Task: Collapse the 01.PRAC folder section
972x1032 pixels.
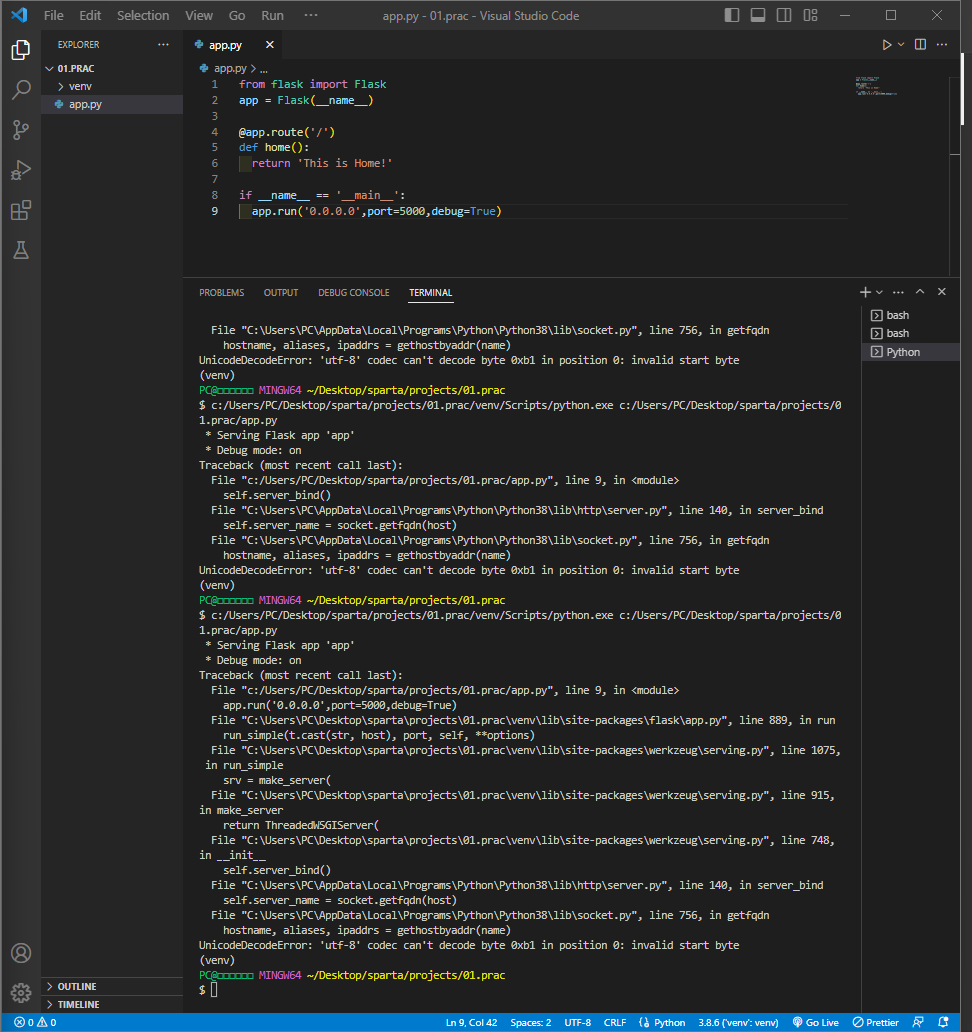Action: 112,68
